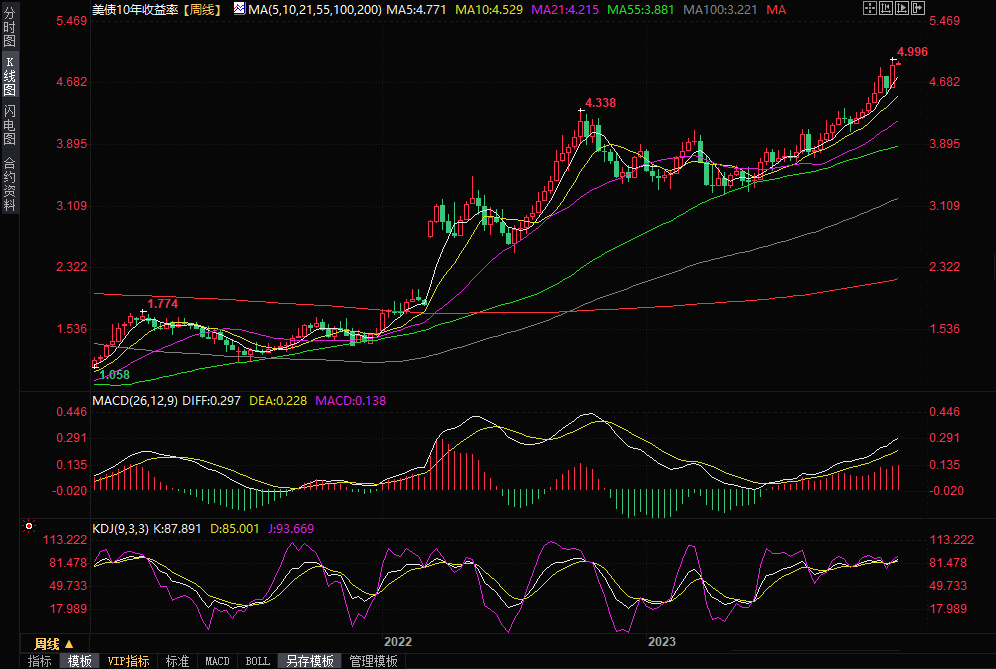This screenshot has width=996, height=669.
Task: Click 另存模板 to save template
Action: (x=309, y=661)
